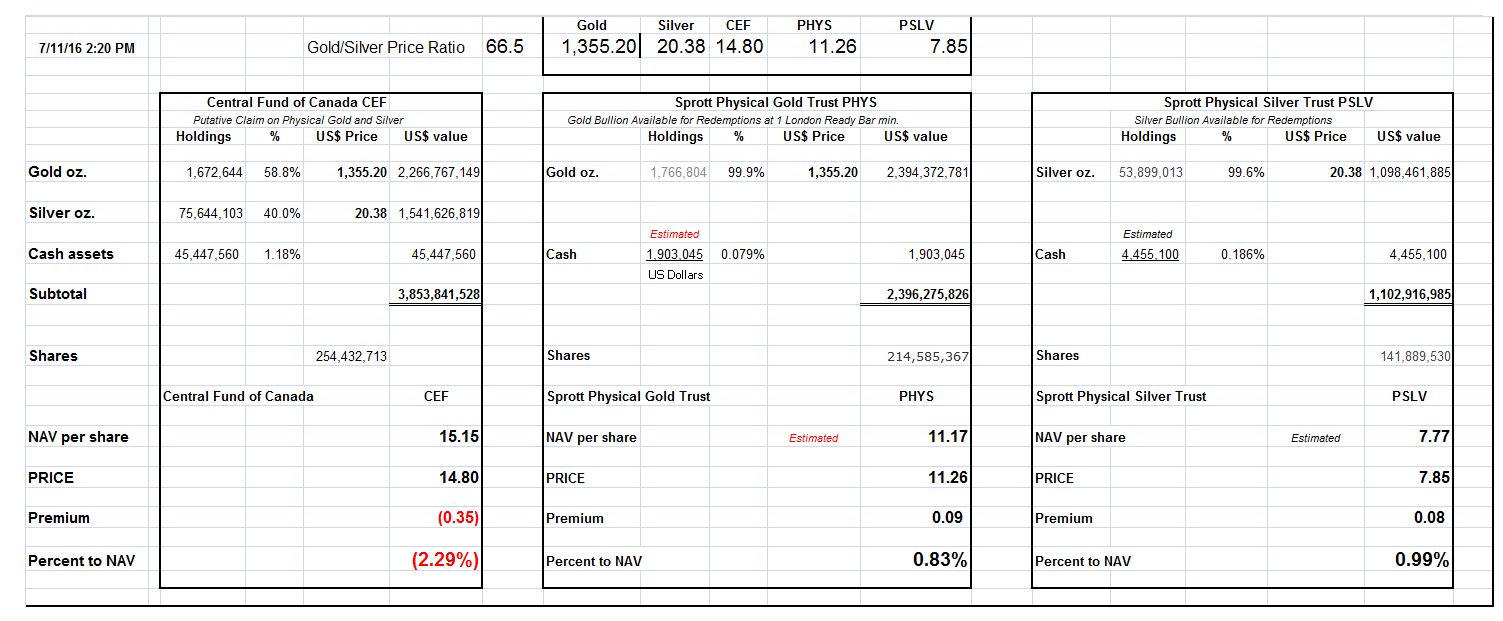The width and height of the screenshot is (1503, 621).
Task: Select the ratio value 66.5
Action: (x=504, y=47)
